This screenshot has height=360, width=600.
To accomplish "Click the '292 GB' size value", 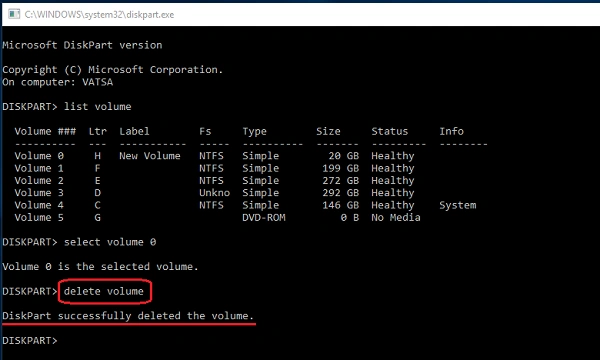I will pos(341,192).
